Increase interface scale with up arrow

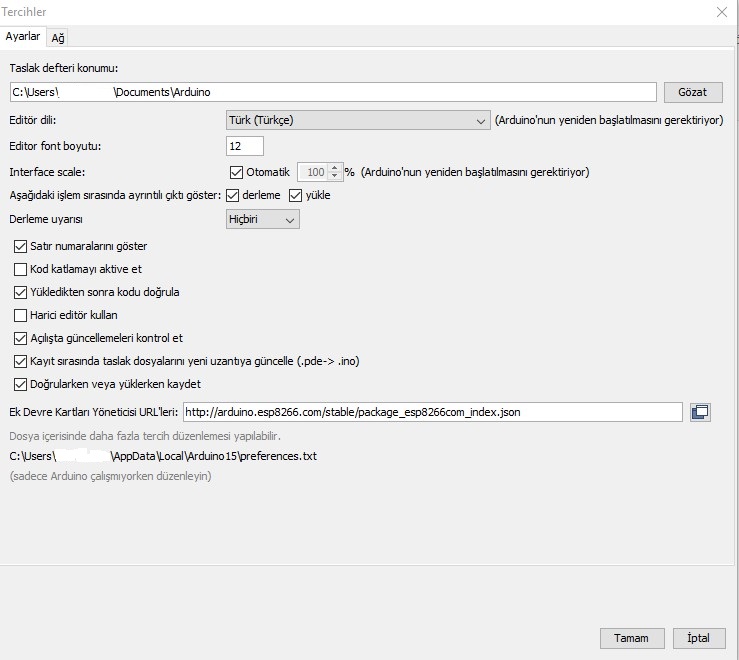click(x=335, y=167)
